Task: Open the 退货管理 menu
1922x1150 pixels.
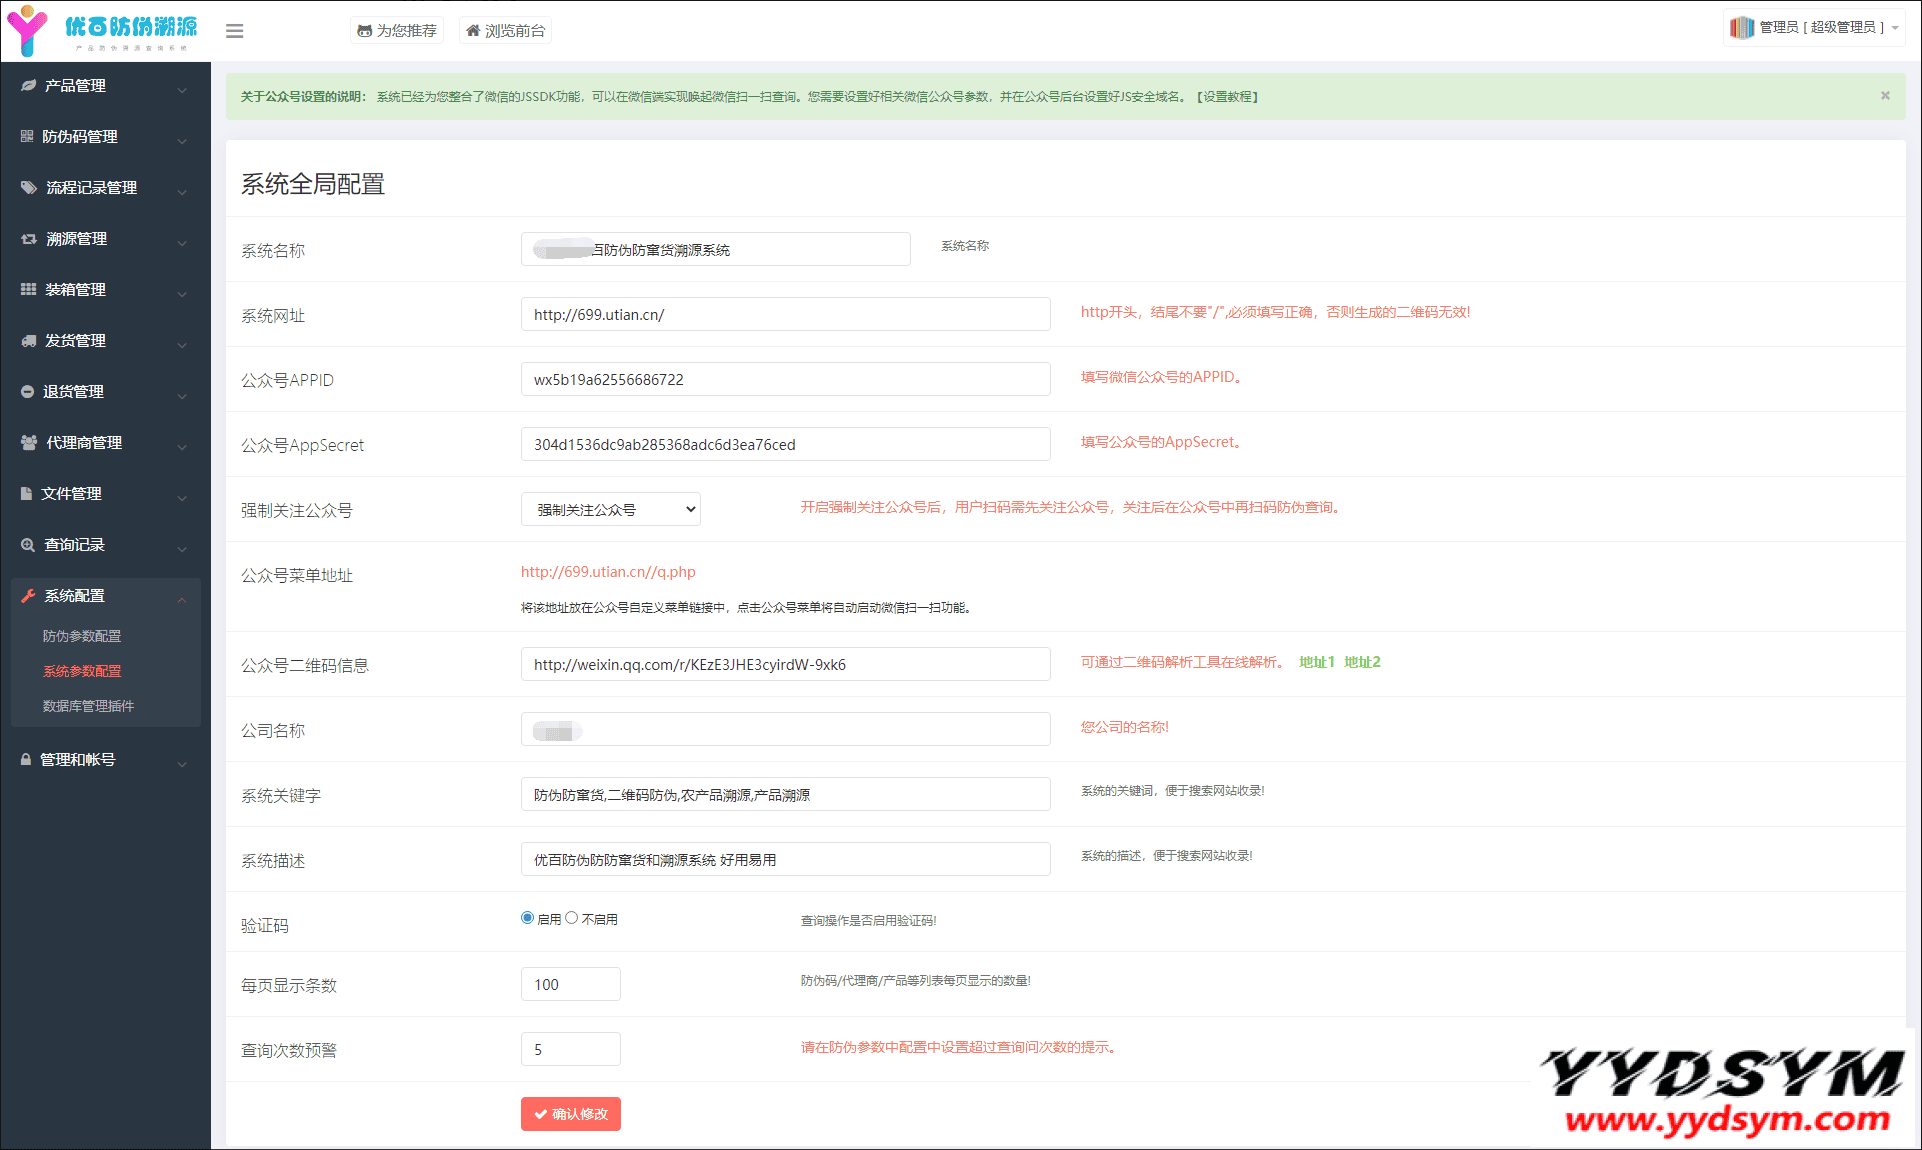Action: (x=105, y=392)
